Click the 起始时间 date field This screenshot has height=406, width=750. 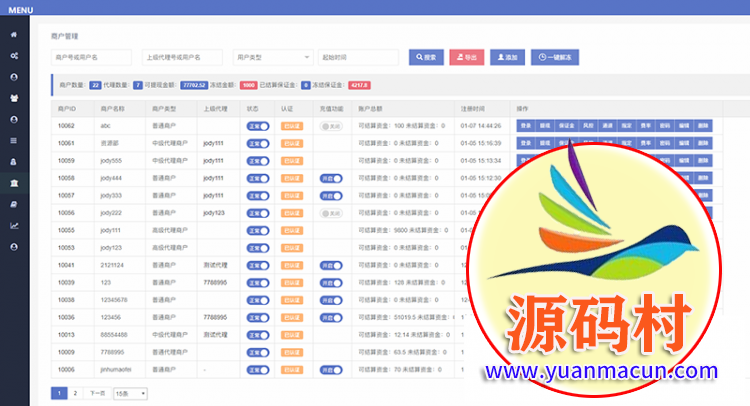(358, 57)
